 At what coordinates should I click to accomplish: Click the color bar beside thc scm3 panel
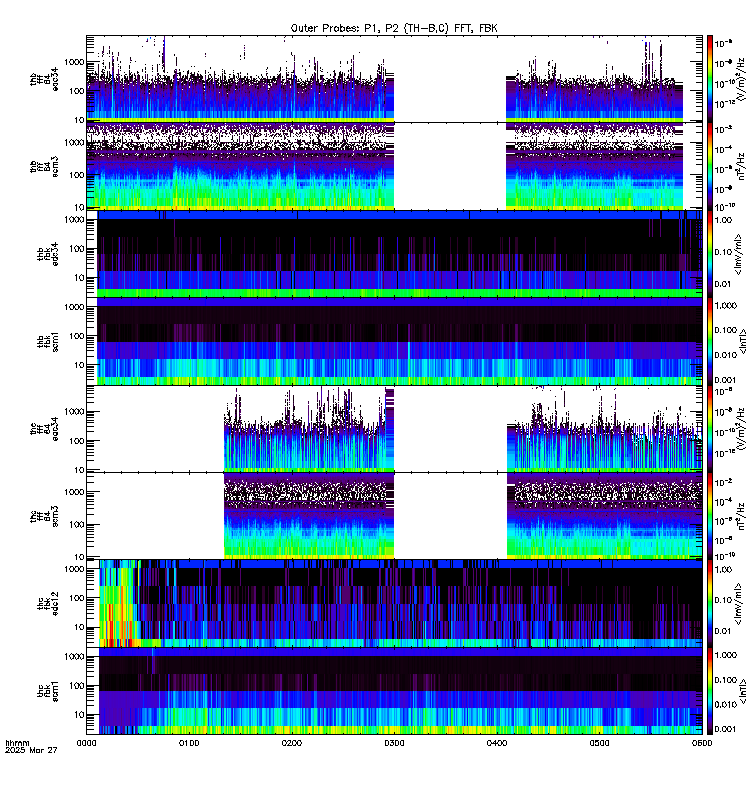(710, 516)
